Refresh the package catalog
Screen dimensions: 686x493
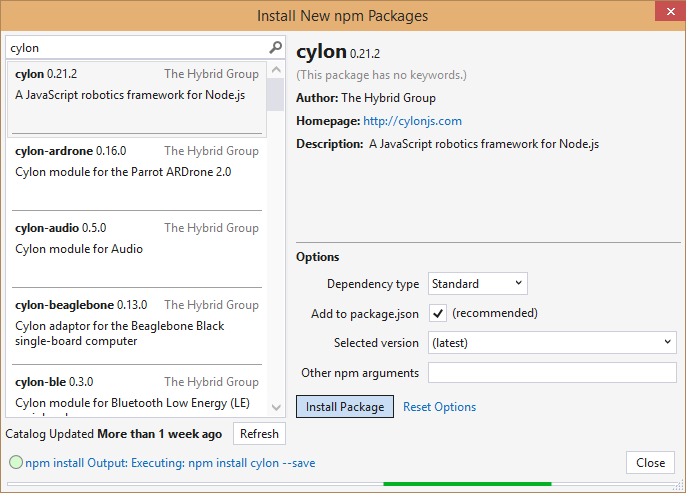[x=259, y=434]
